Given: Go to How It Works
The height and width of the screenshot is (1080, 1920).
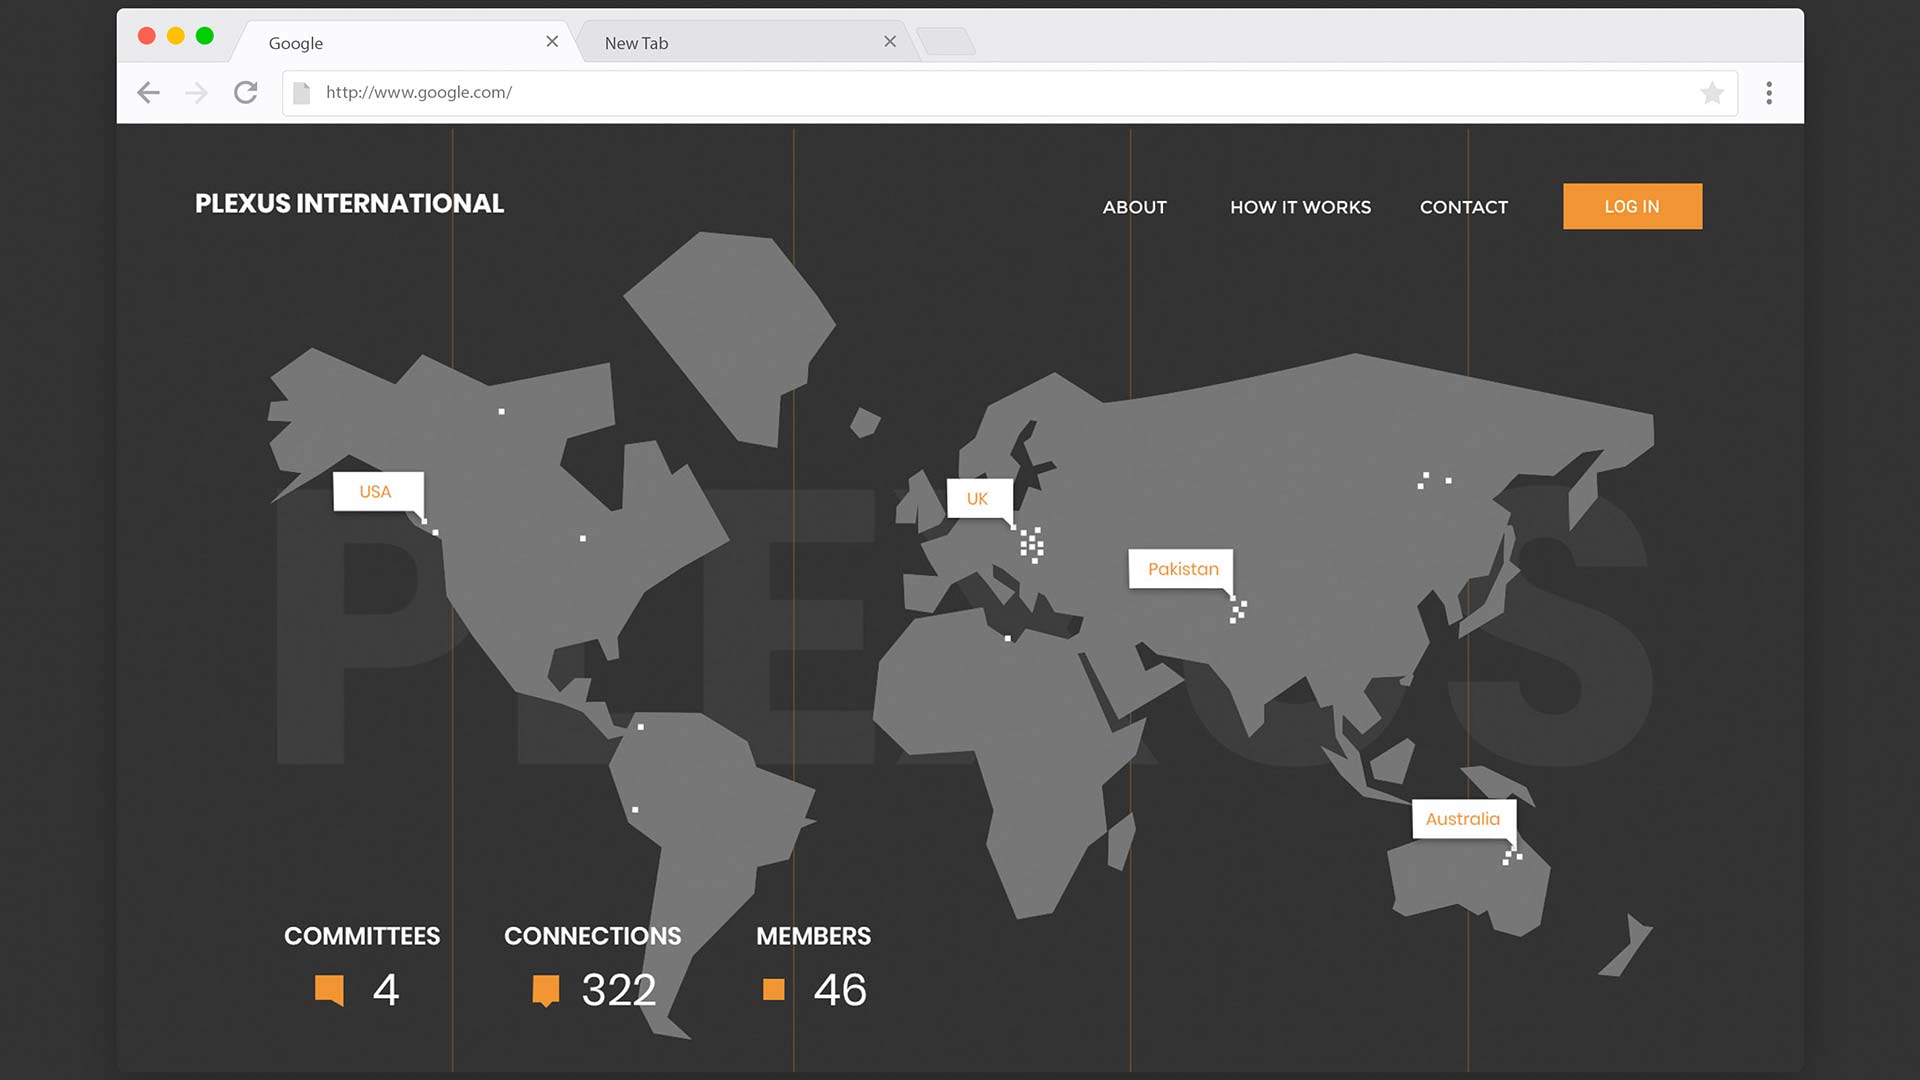Looking at the screenshot, I should pos(1300,207).
